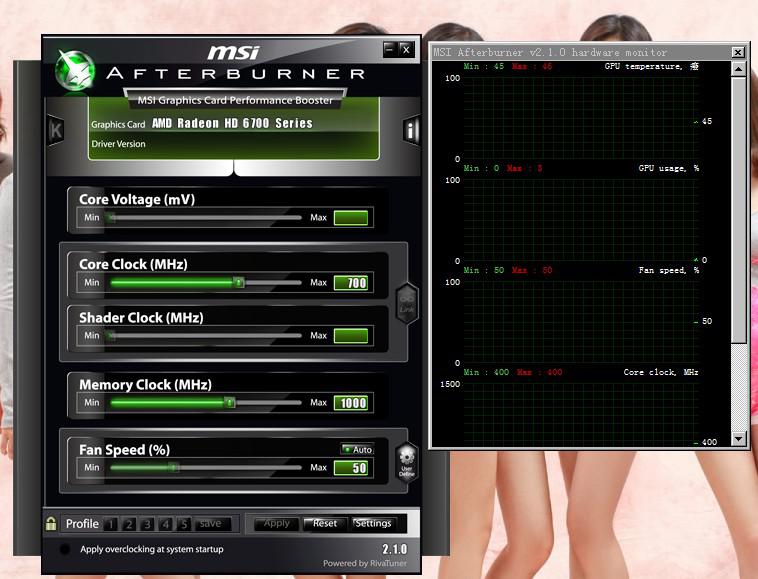Click the profile save button
The image size is (758, 579).
tap(211, 524)
